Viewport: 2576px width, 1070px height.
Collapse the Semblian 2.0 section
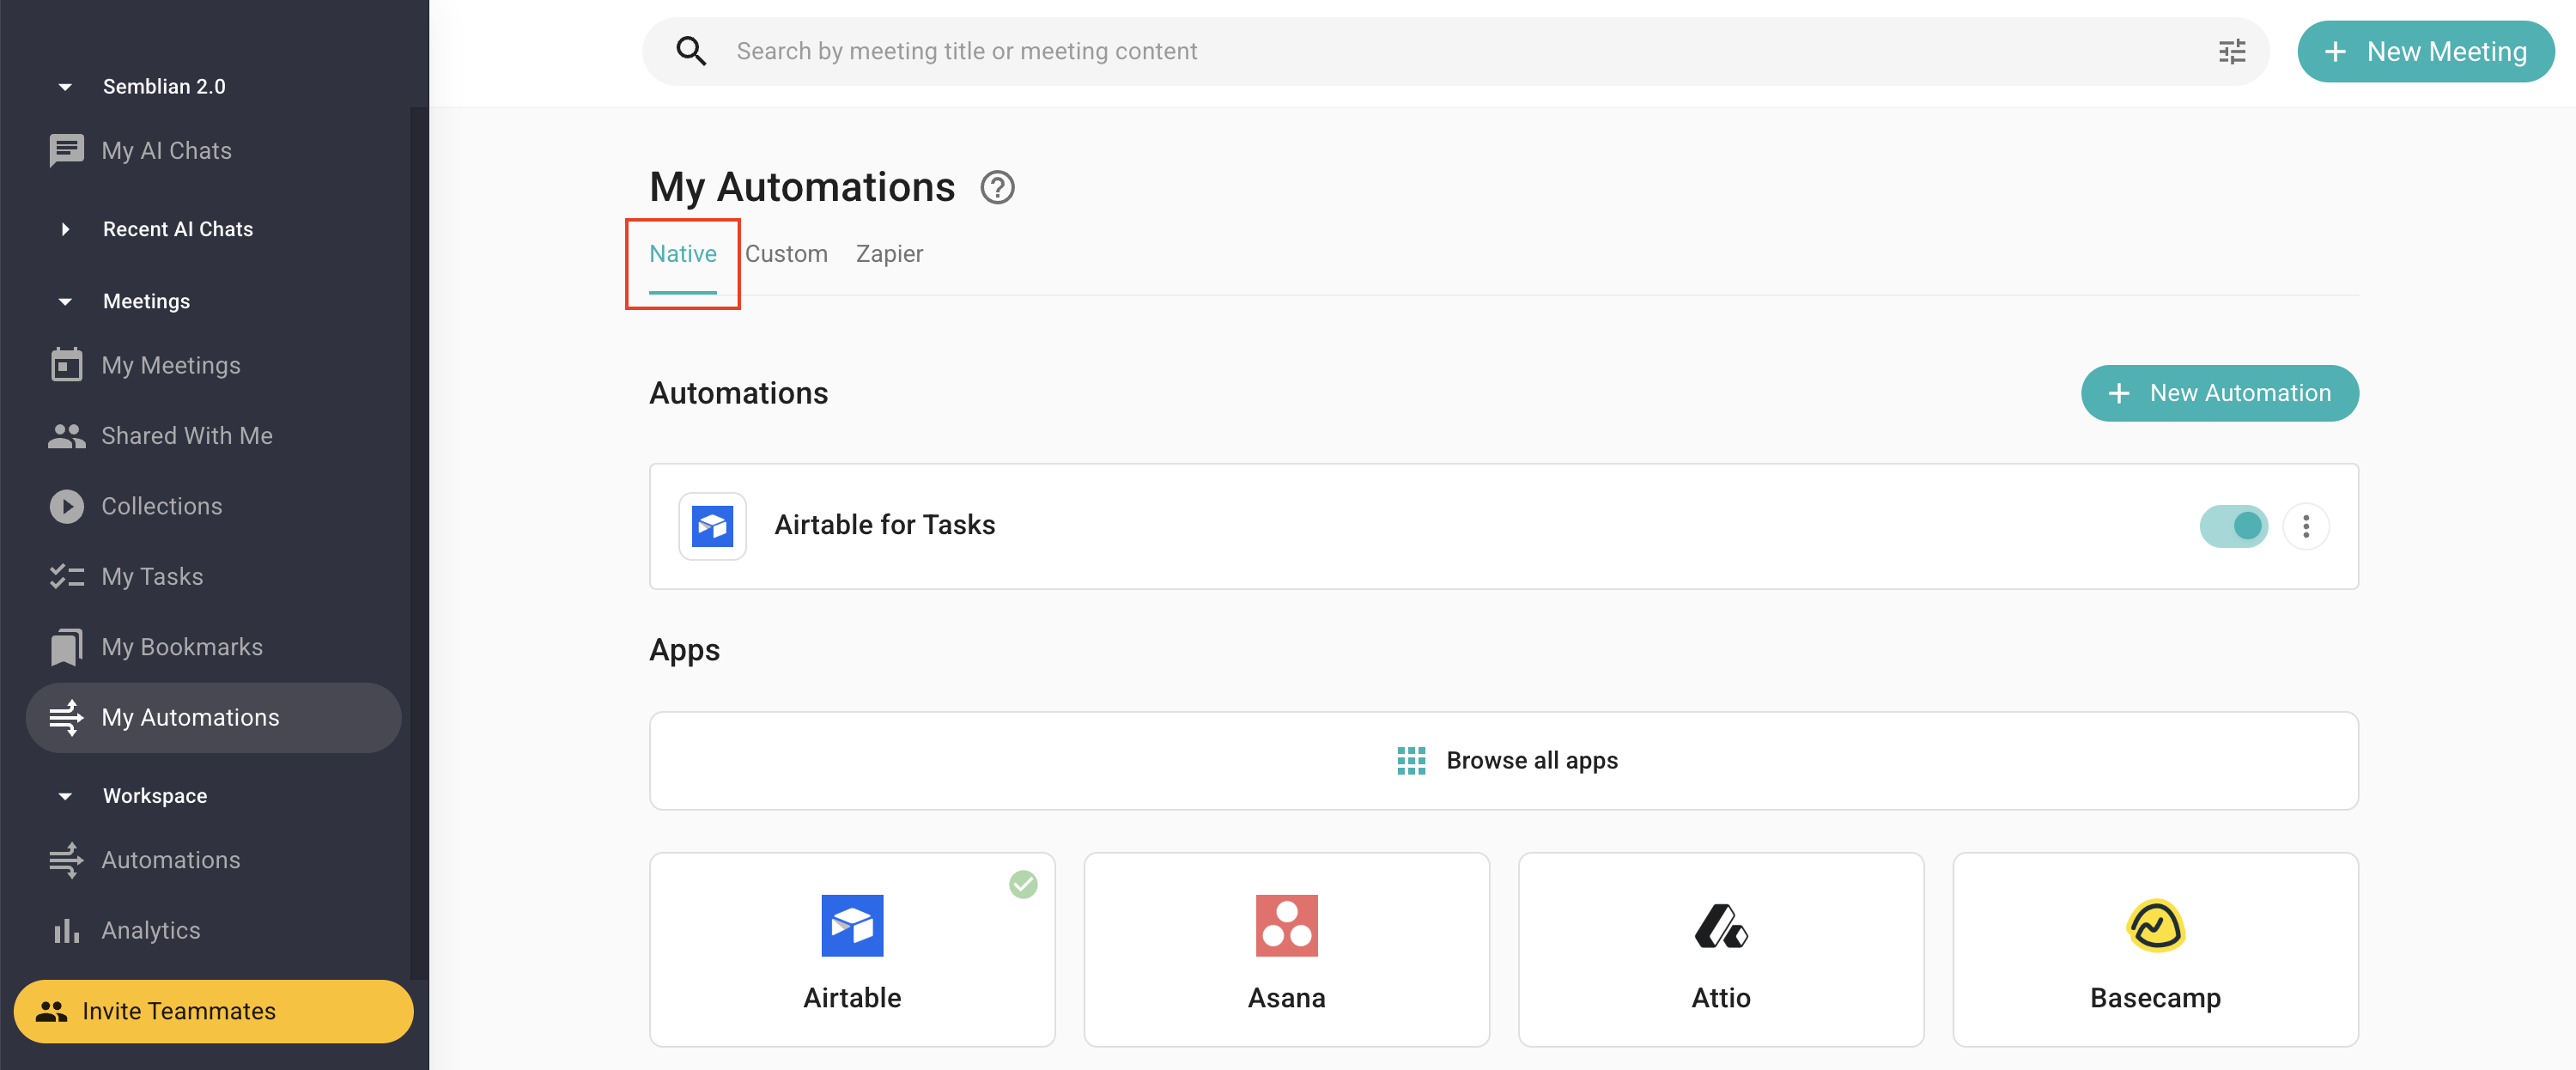[x=65, y=86]
